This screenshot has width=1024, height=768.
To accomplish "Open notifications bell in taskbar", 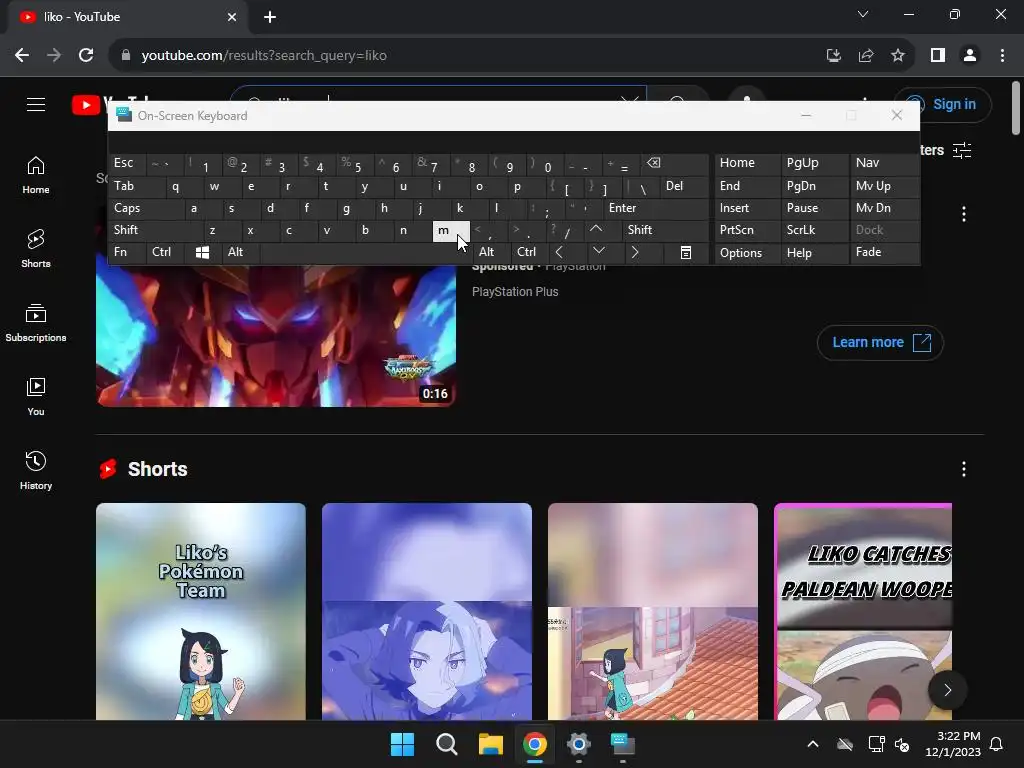I will 997,744.
